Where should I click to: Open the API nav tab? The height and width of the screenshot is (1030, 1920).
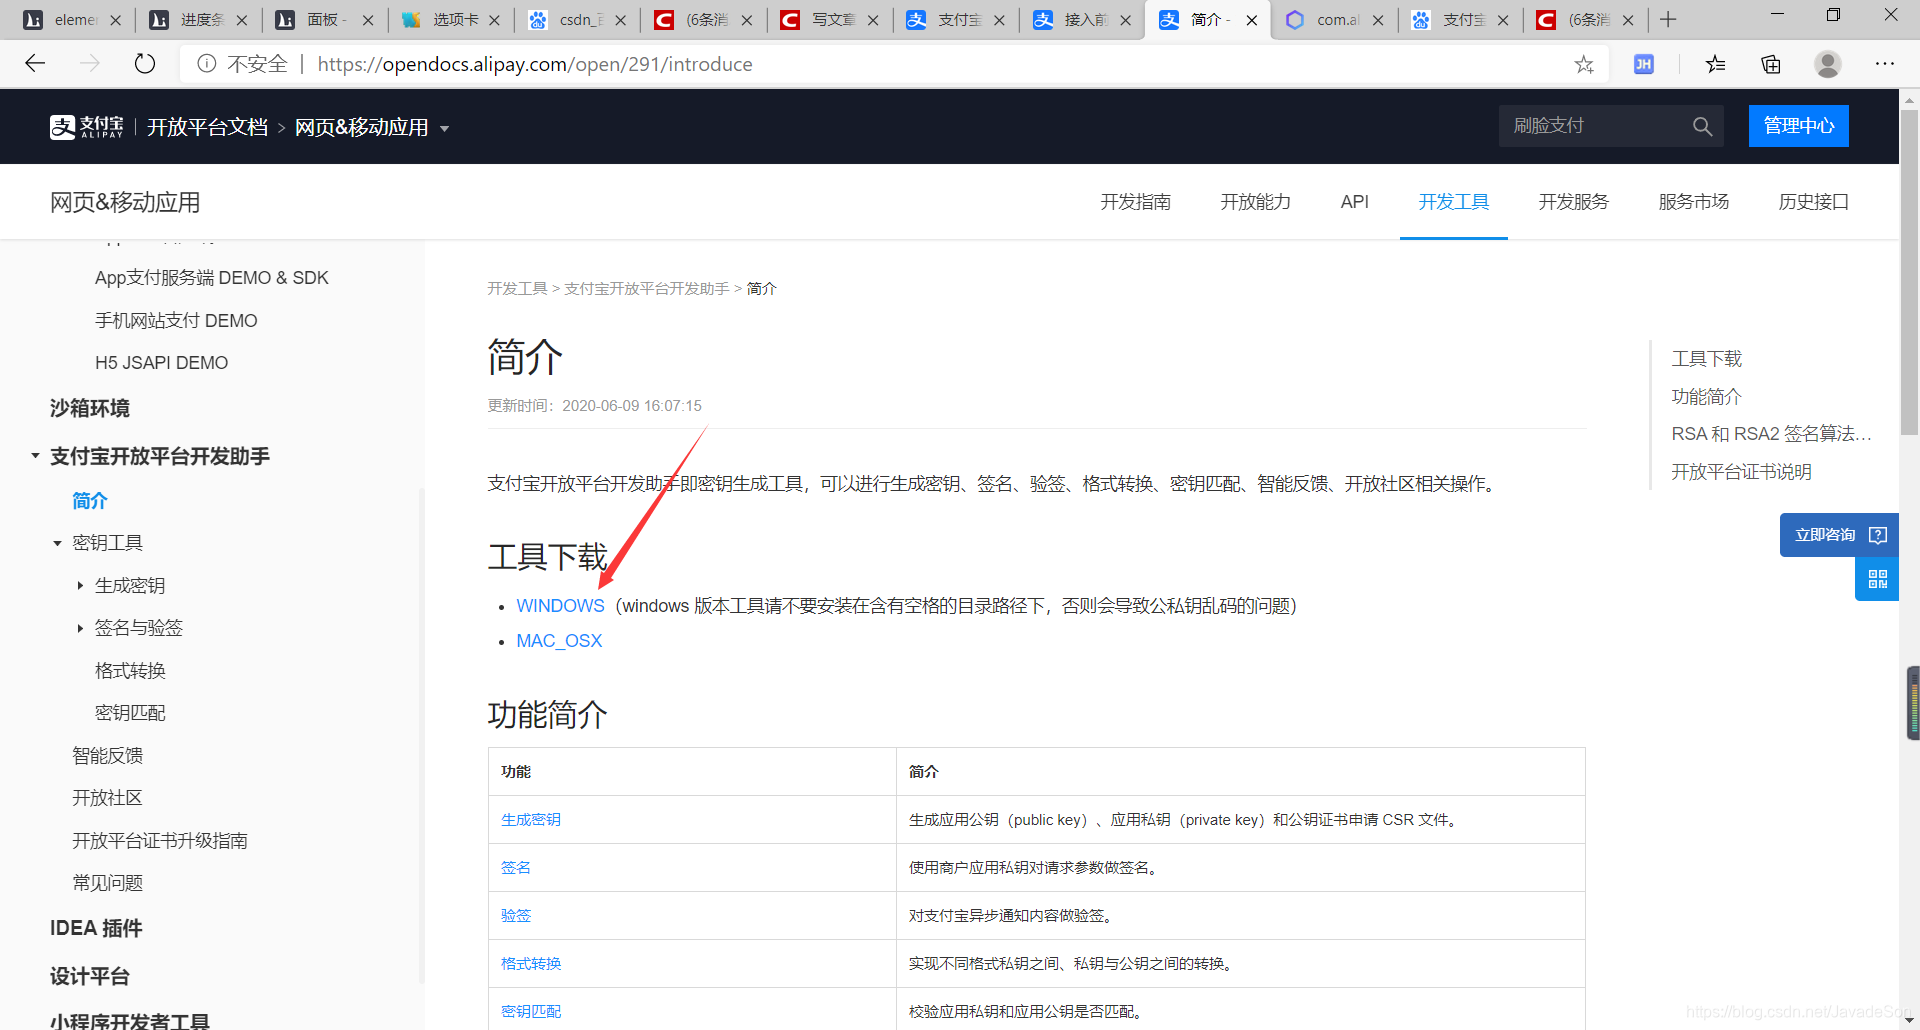pyautogui.click(x=1354, y=202)
